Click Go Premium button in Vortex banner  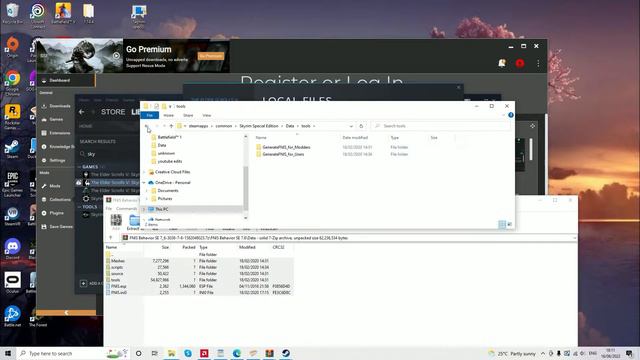click(x=211, y=56)
